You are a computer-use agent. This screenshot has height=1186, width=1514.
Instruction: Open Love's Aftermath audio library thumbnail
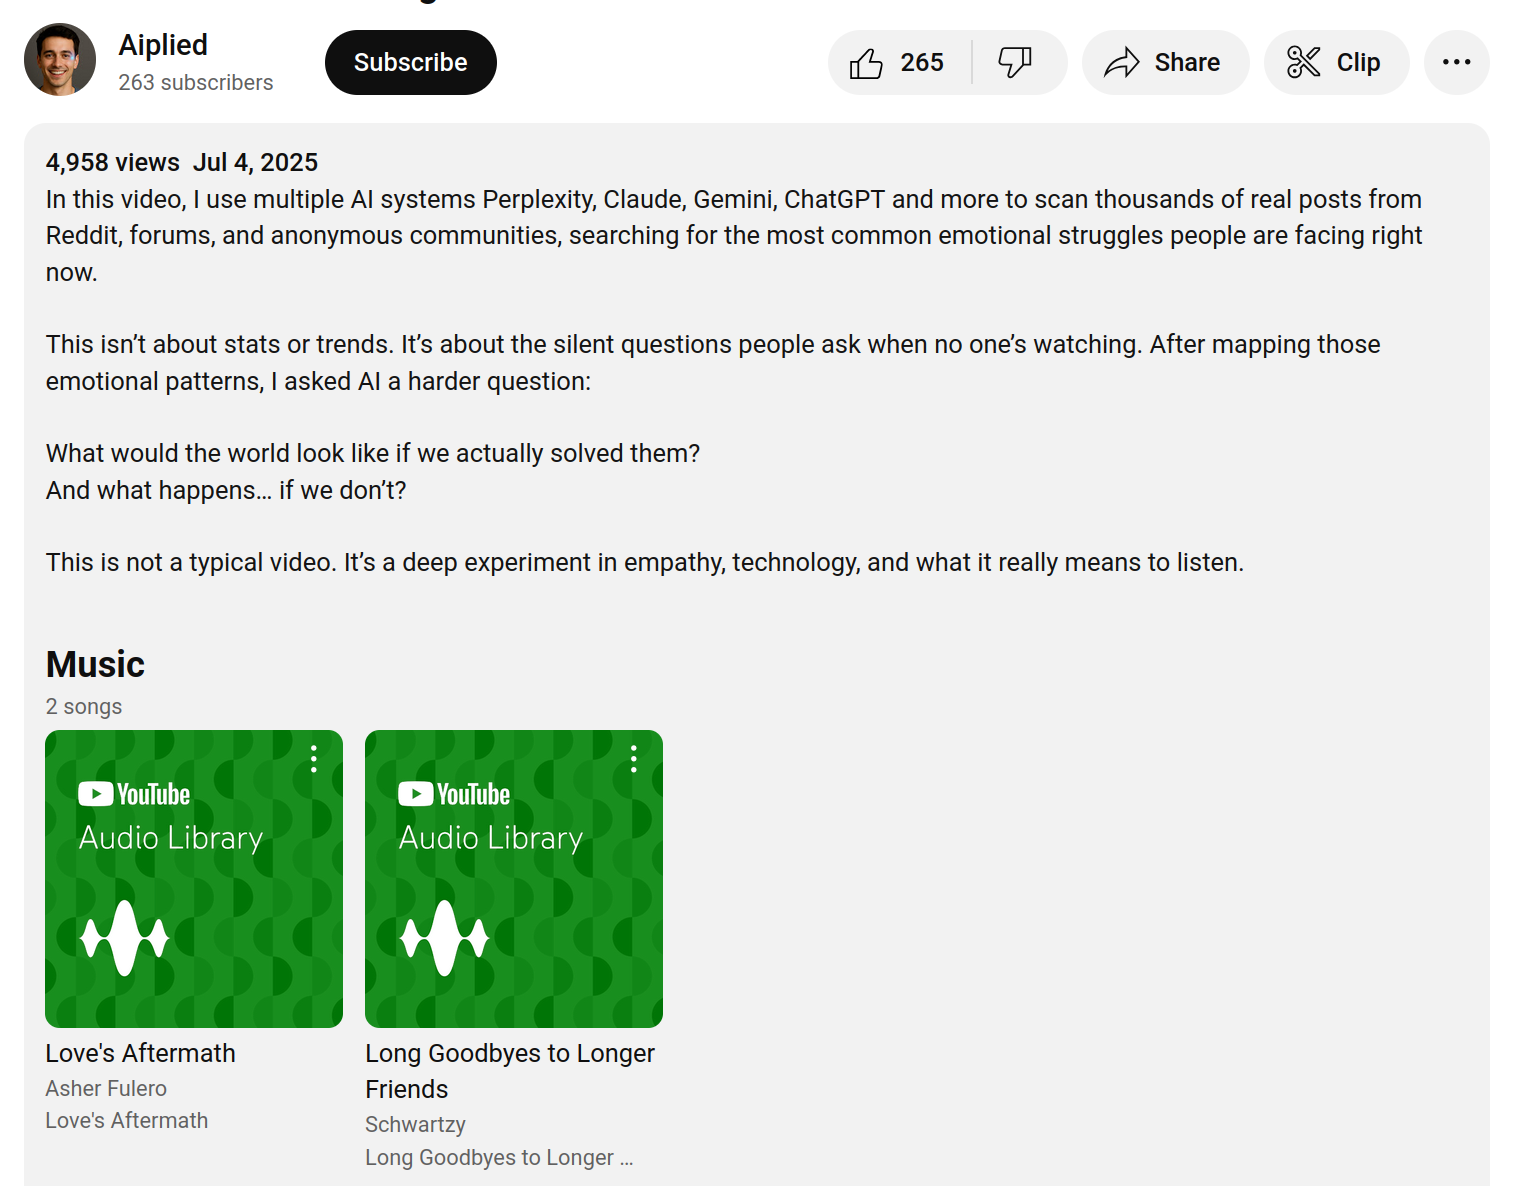(194, 879)
